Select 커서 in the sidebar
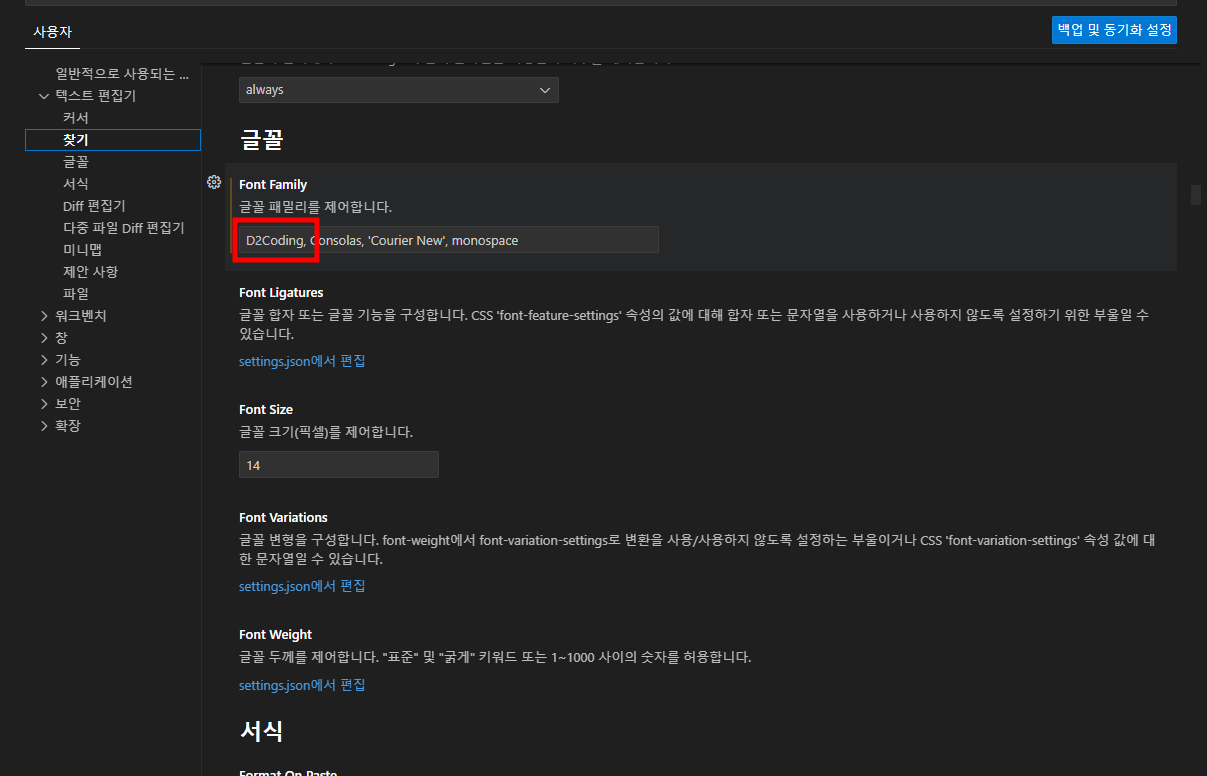 click(x=76, y=117)
